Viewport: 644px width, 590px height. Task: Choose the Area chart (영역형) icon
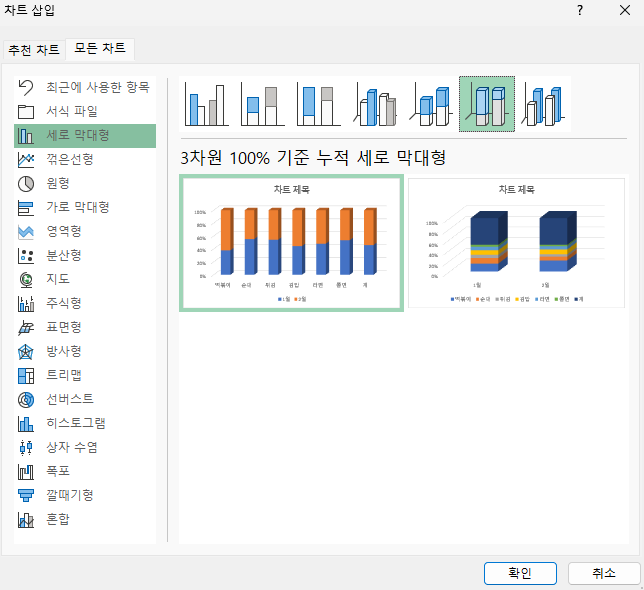tap(26, 232)
